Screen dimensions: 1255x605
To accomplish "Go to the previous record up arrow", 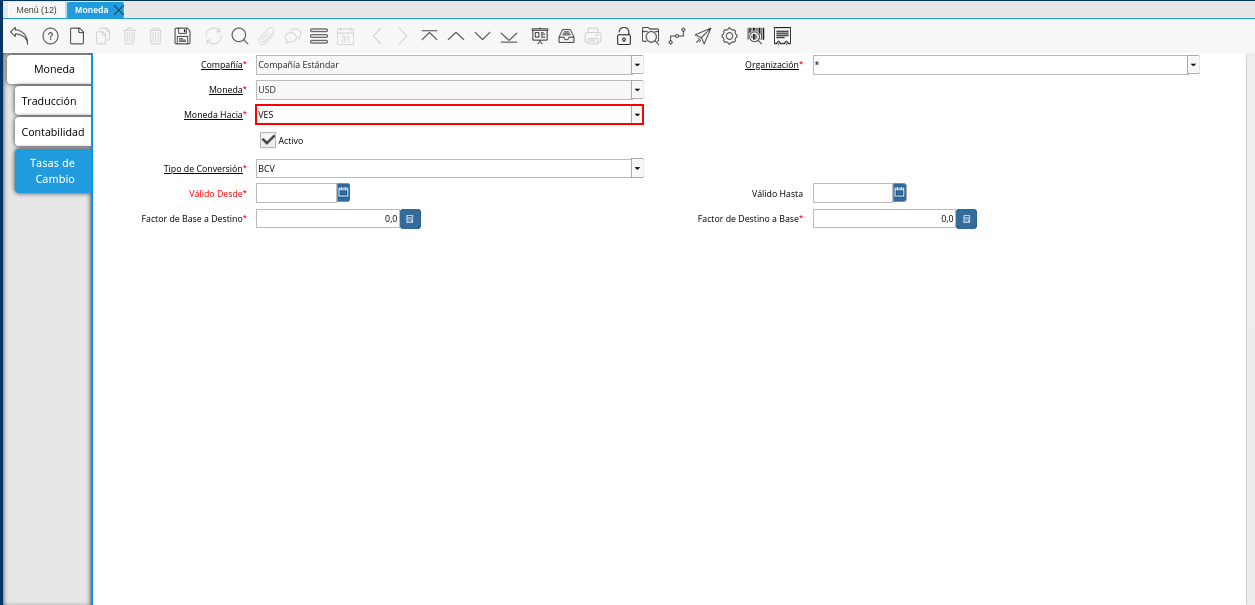I will 456,36.
